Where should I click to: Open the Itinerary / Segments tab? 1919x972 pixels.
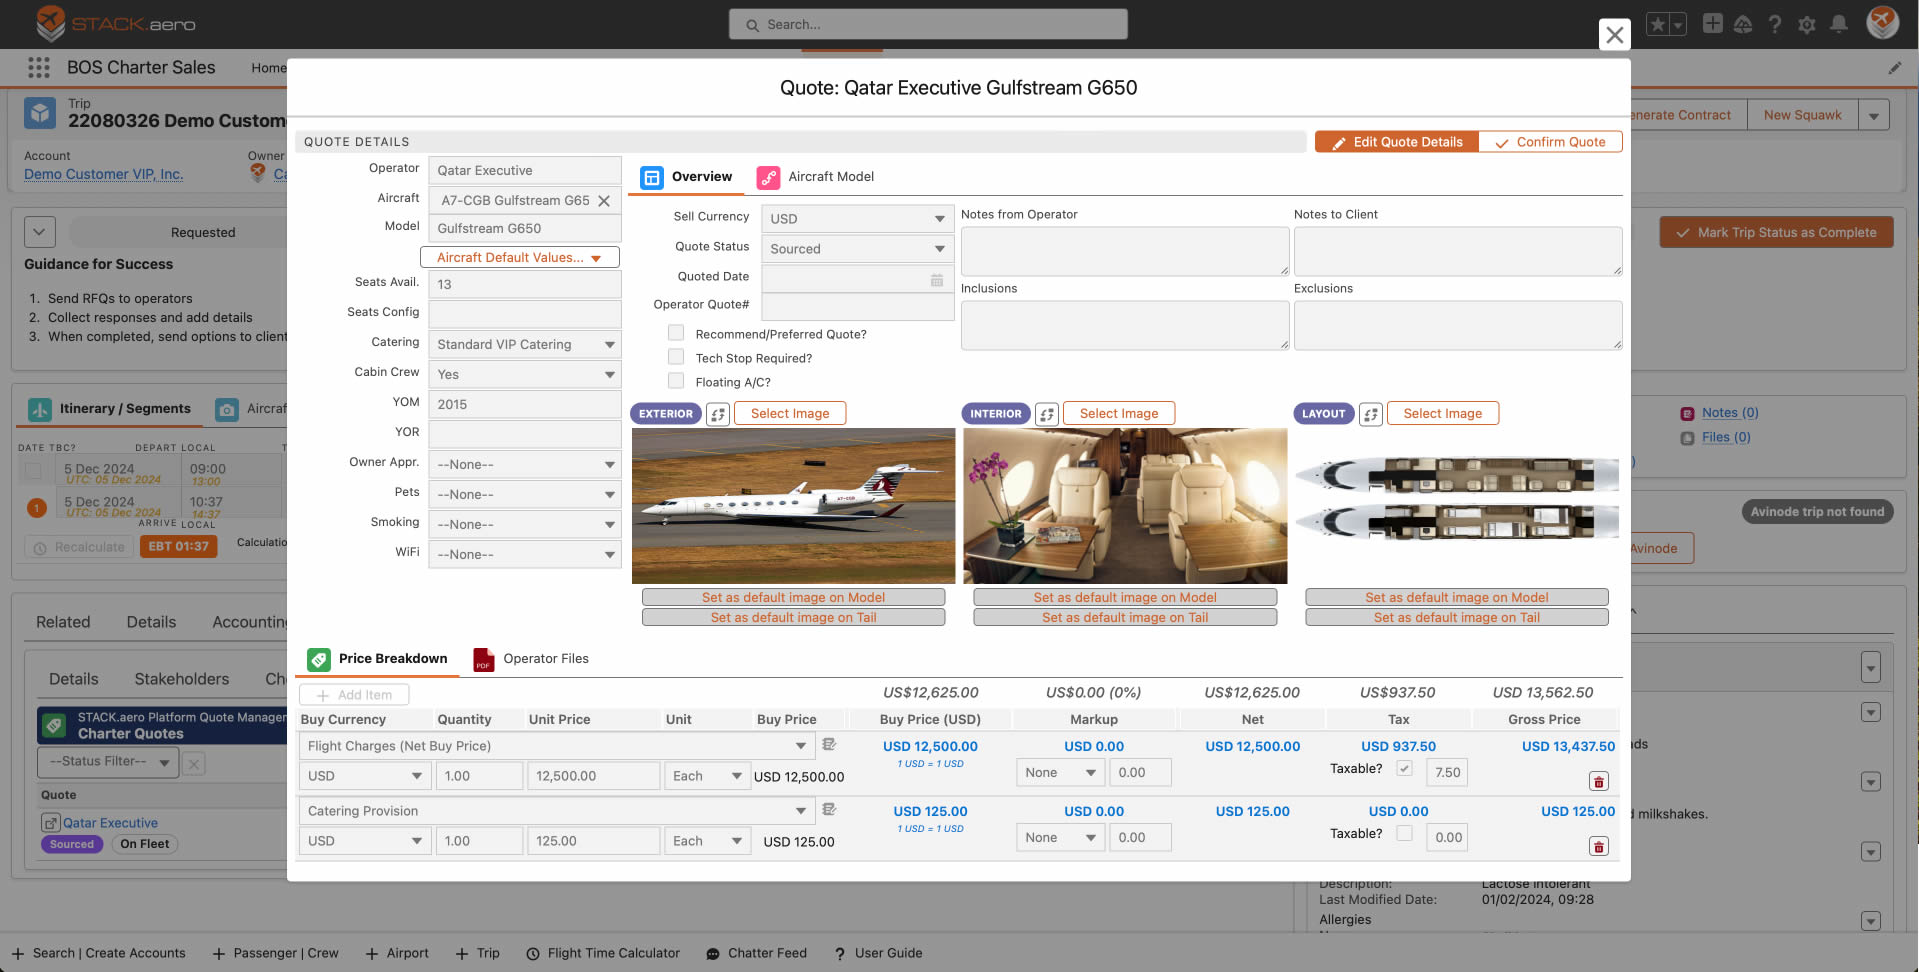(110, 409)
